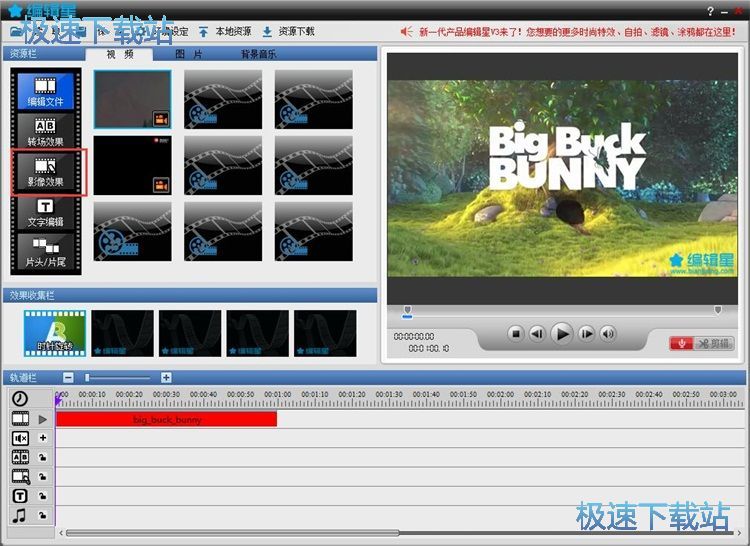The image size is (750, 546).
Task: Switch to the 背景音乐 resource tab
Action: click(x=258, y=55)
